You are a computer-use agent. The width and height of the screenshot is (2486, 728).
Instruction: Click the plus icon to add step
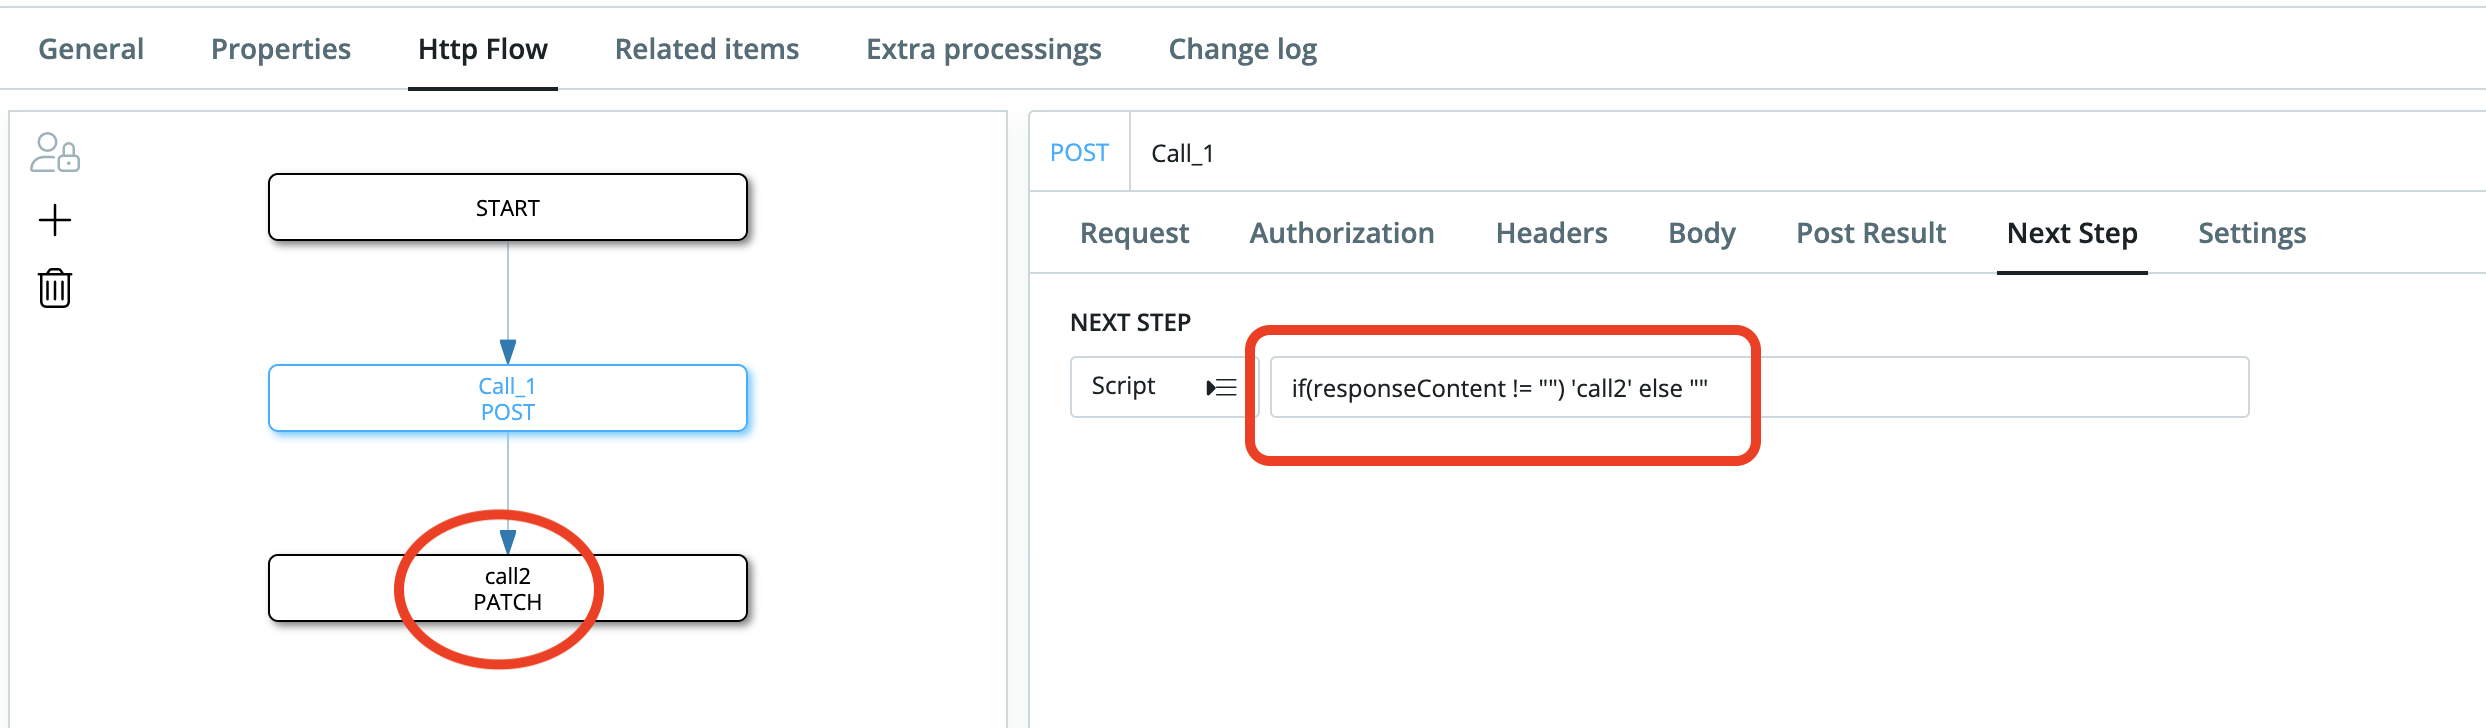click(x=55, y=220)
